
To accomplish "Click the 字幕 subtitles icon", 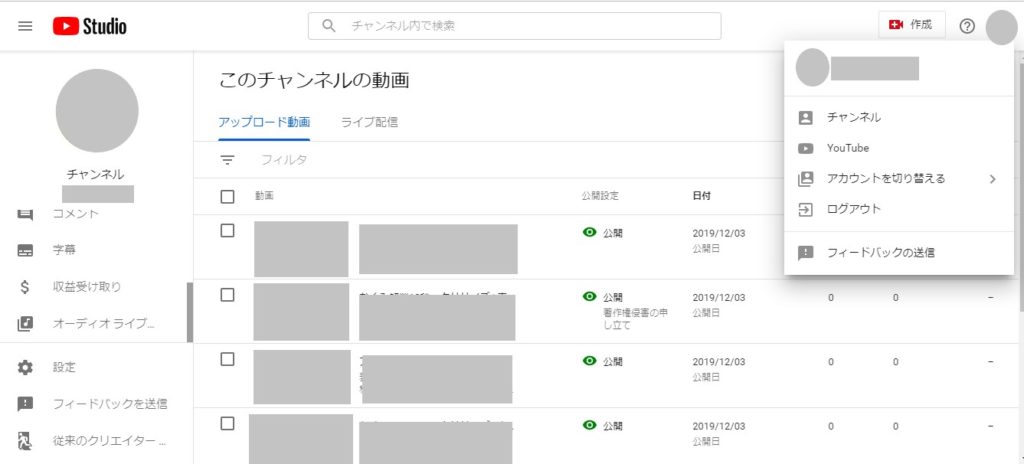I will tap(25, 250).
